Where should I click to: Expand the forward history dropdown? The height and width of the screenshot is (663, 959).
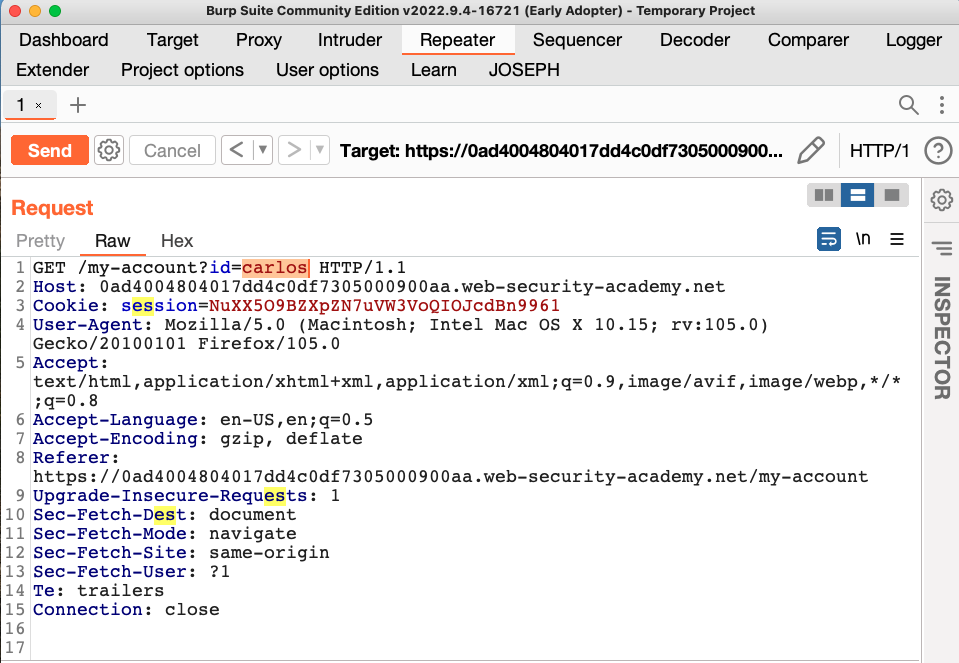click(320, 150)
